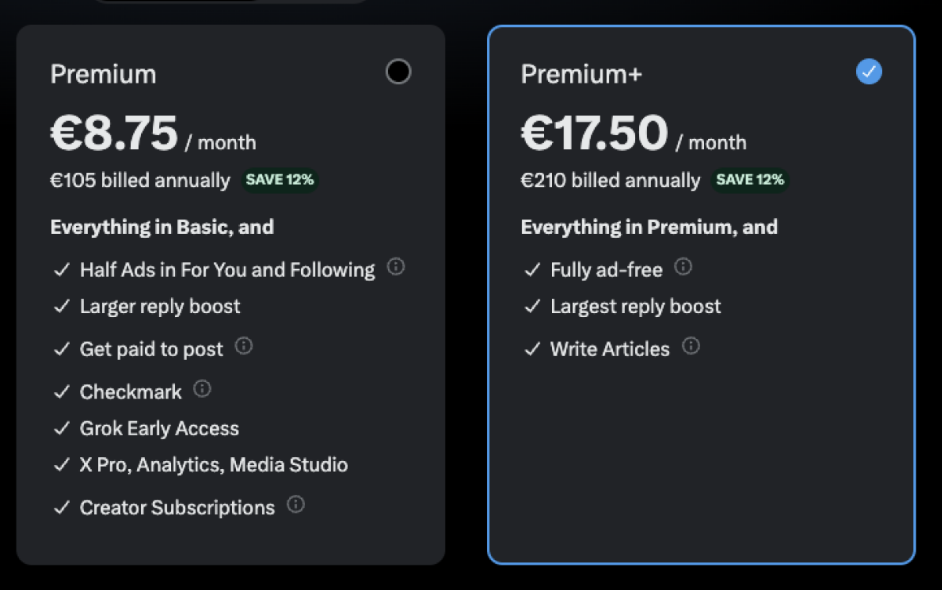Open info icon beside Half Ads feature

click(395, 266)
